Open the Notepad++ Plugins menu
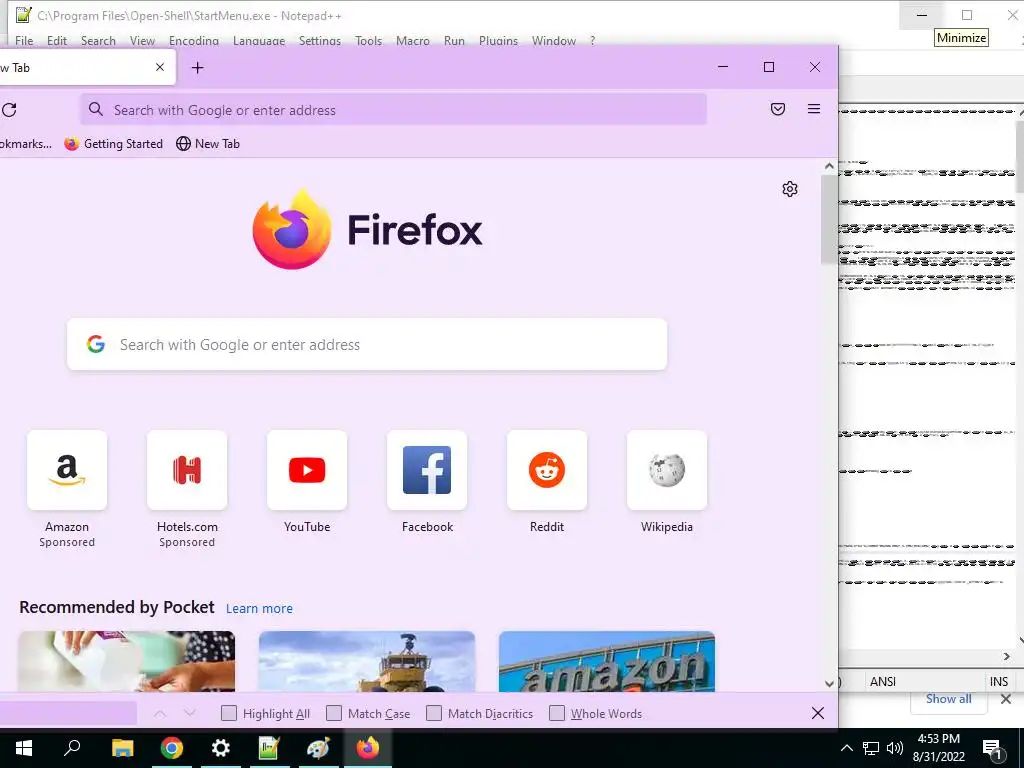Screen dimensions: 1024x768 (498, 40)
